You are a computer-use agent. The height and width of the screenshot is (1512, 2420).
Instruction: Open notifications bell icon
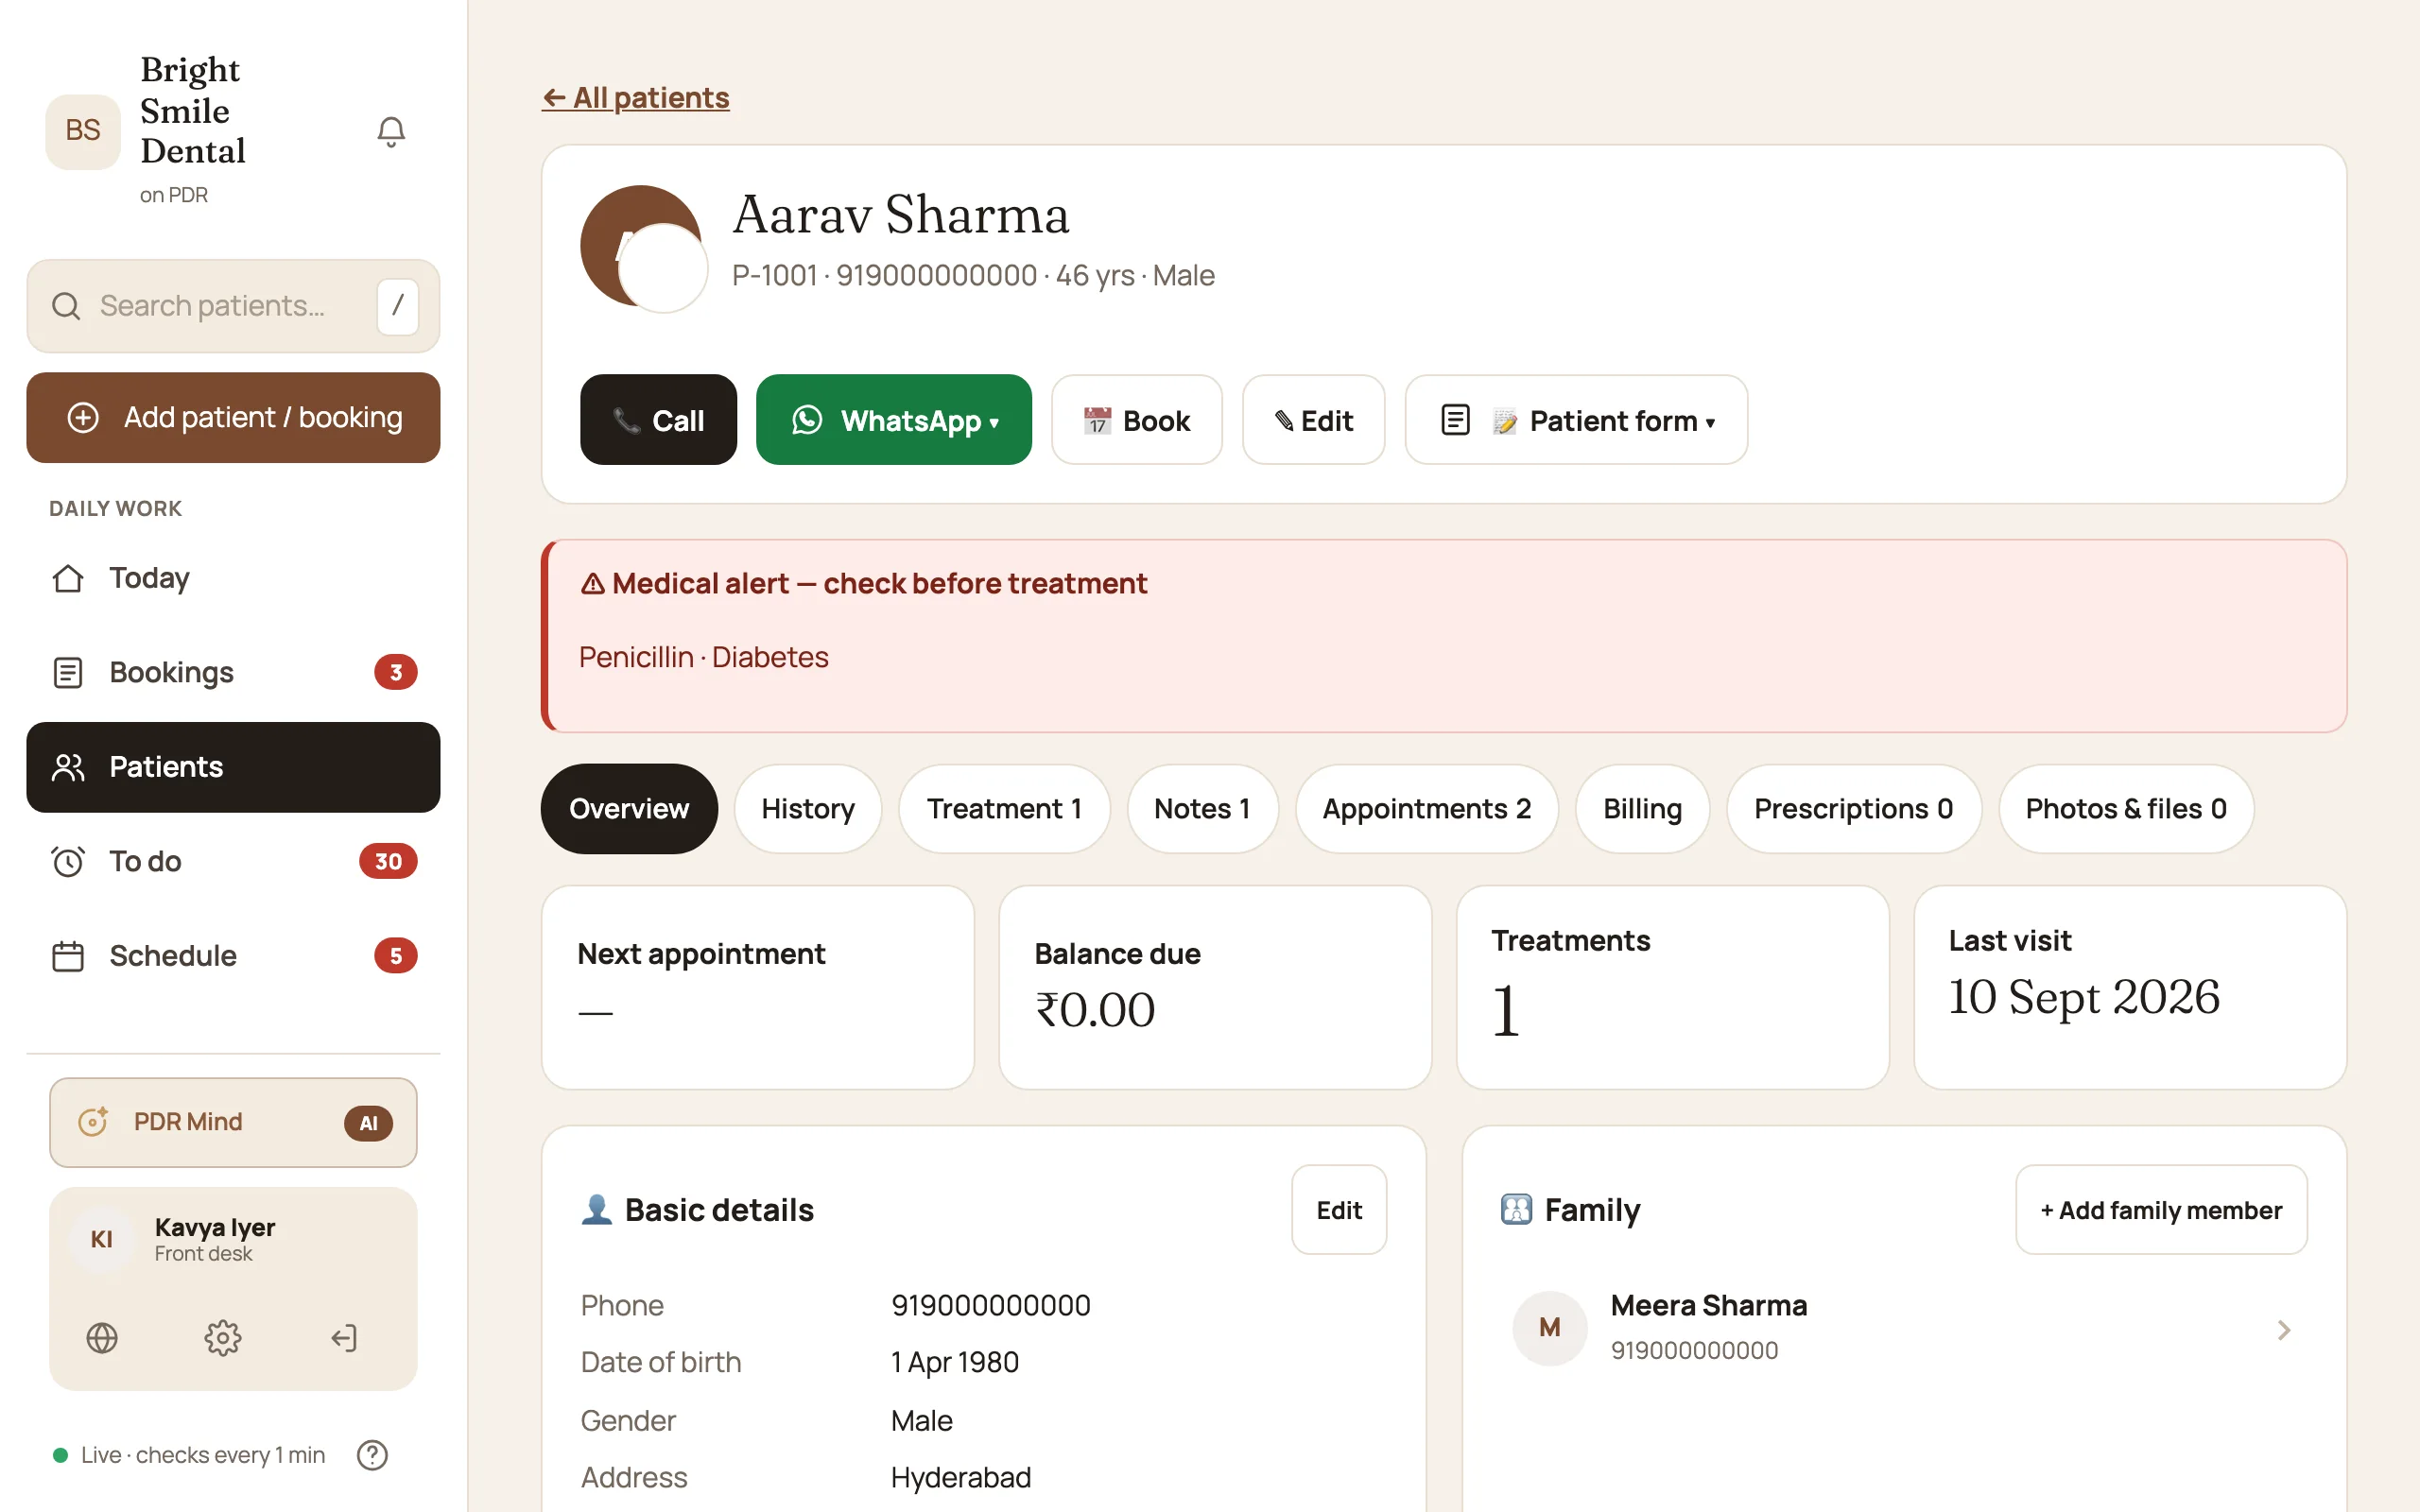[391, 131]
